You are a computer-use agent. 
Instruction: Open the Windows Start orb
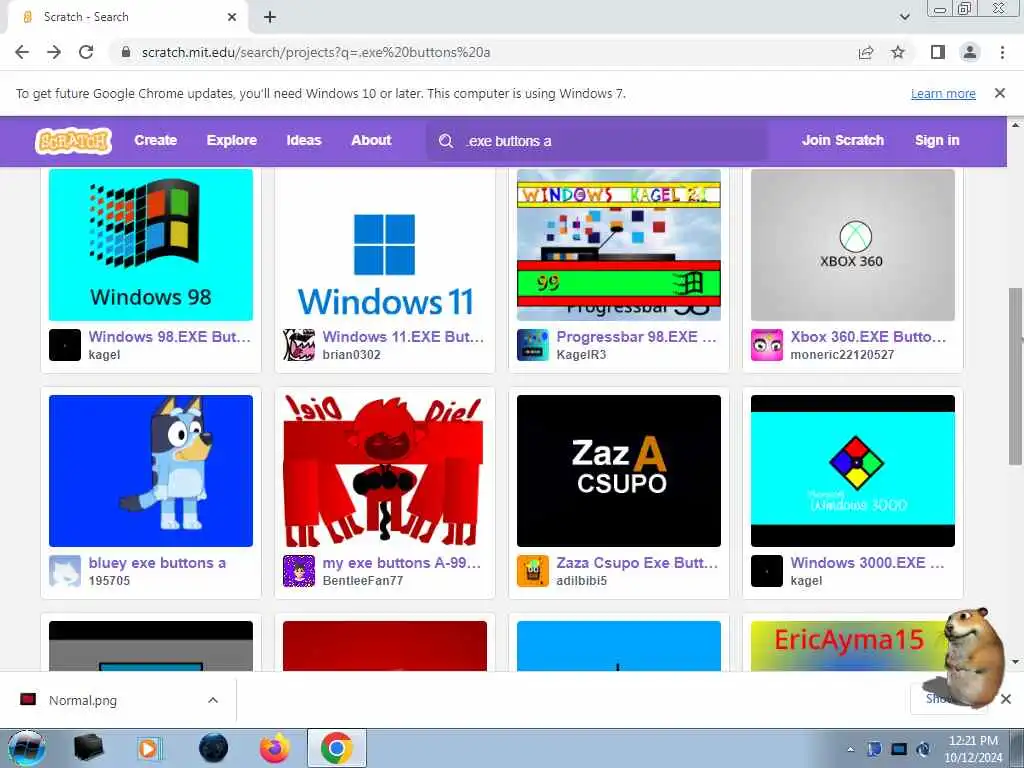27,748
